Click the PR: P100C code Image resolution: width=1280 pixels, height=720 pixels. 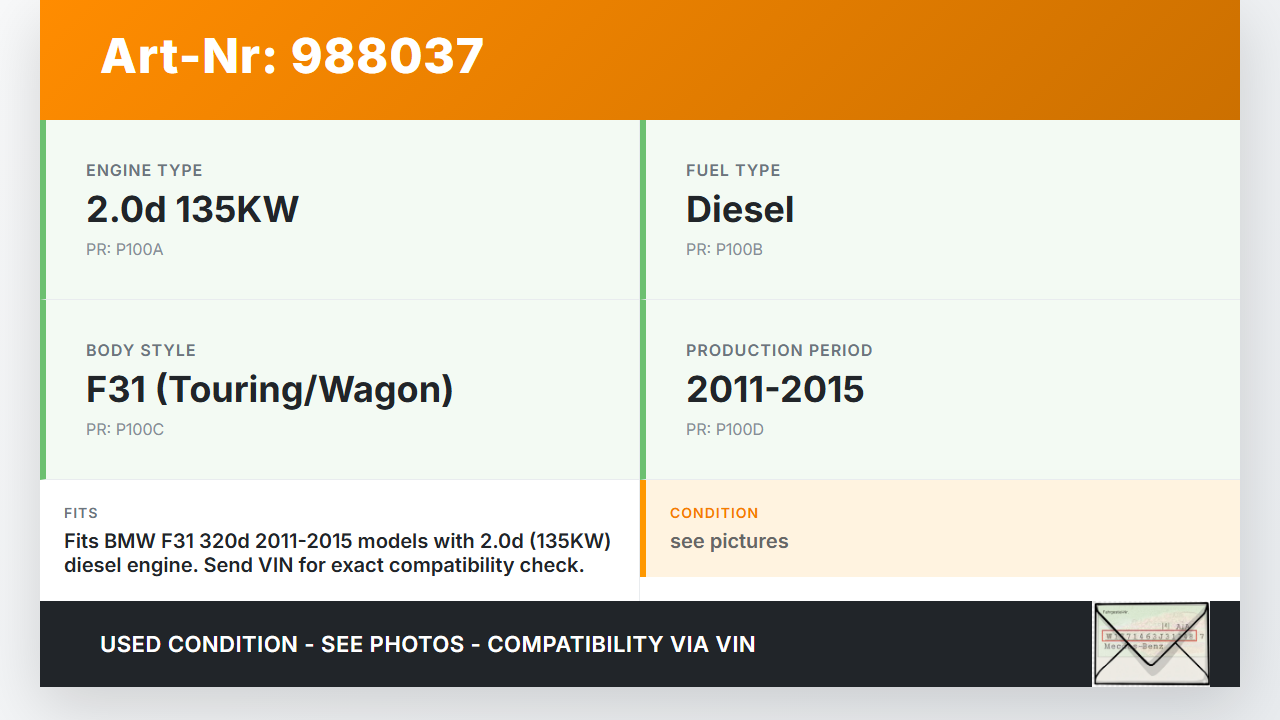124,430
